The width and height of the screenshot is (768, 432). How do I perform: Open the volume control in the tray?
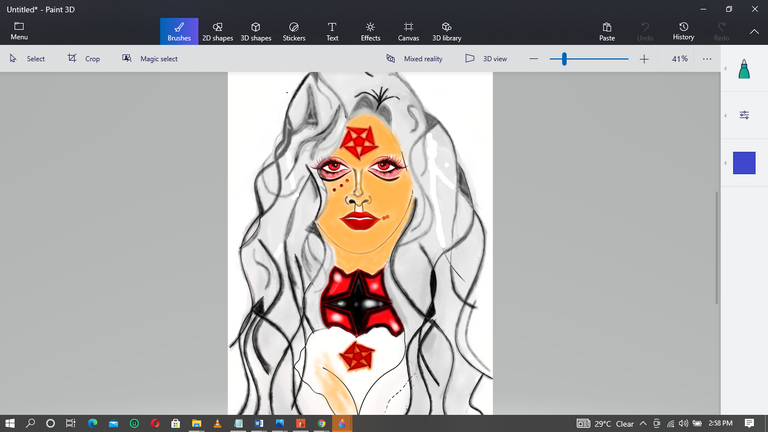(683, 423)
